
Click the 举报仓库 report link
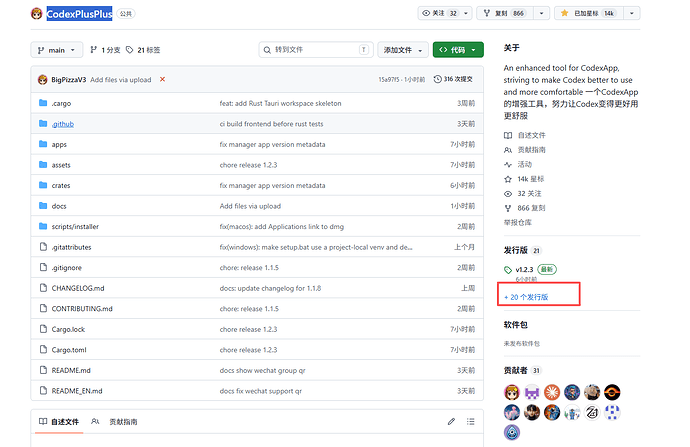[518, 223]
